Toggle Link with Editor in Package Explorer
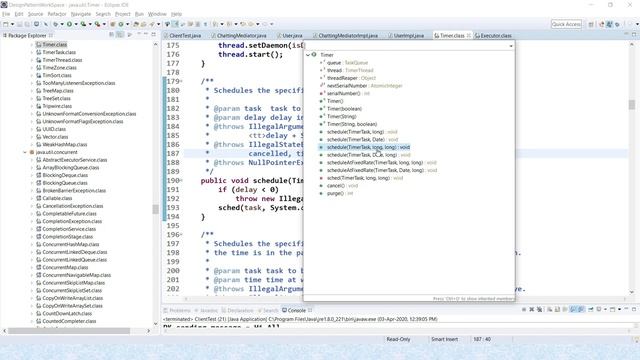 pos(120,35)
